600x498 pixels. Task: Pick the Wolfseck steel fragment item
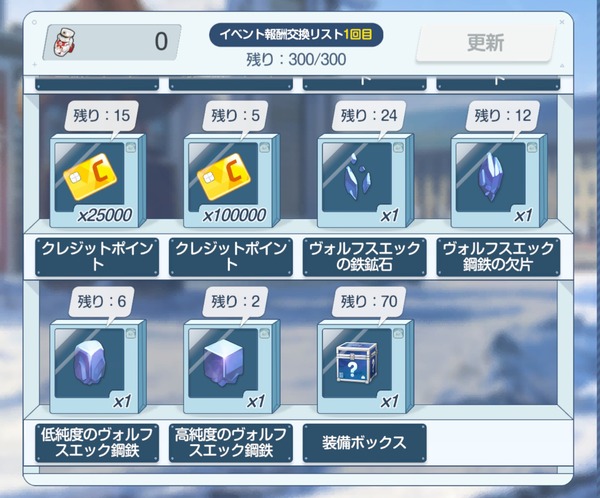(499, 181)
